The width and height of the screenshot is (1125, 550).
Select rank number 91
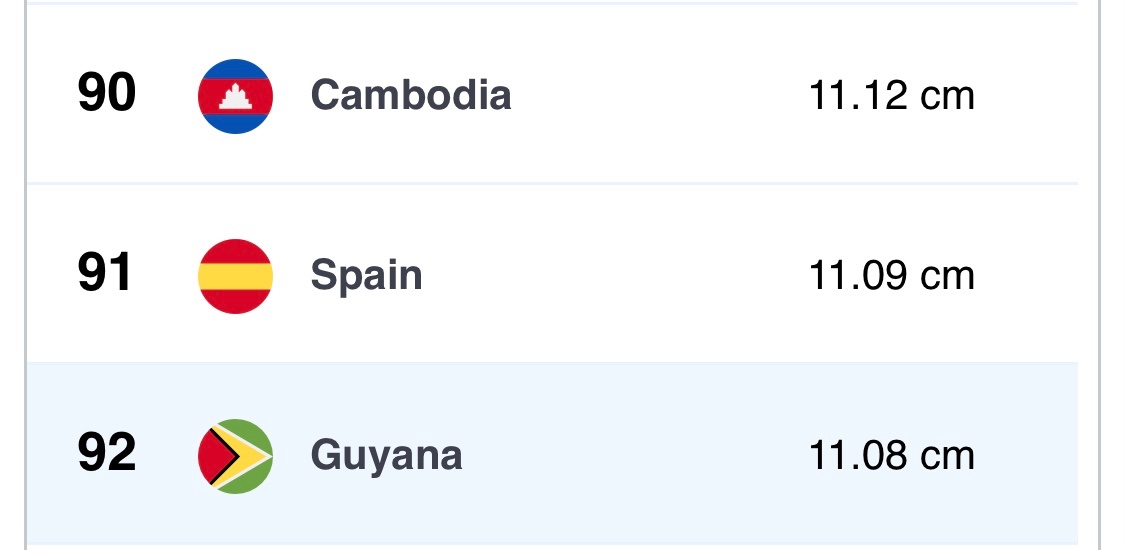tap(105, 275)
